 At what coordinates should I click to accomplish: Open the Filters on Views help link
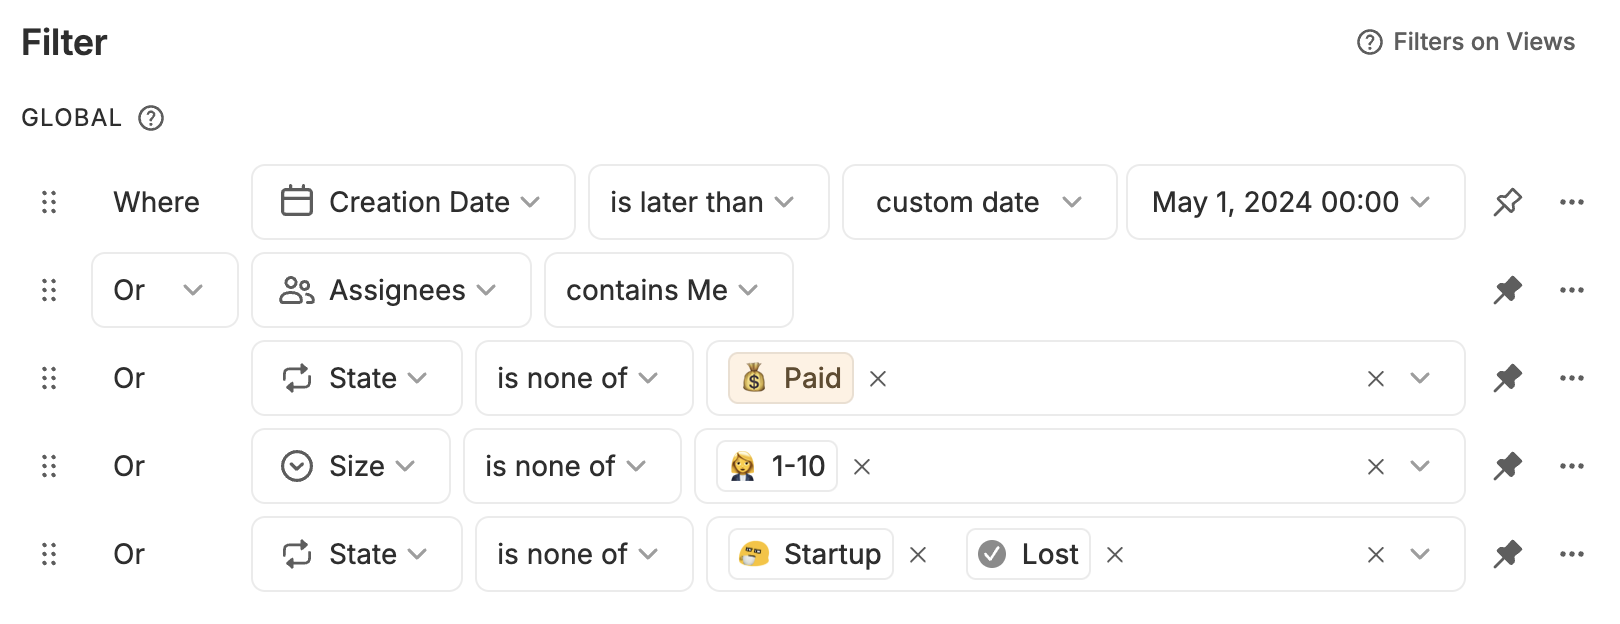[x=1465, y=42]
